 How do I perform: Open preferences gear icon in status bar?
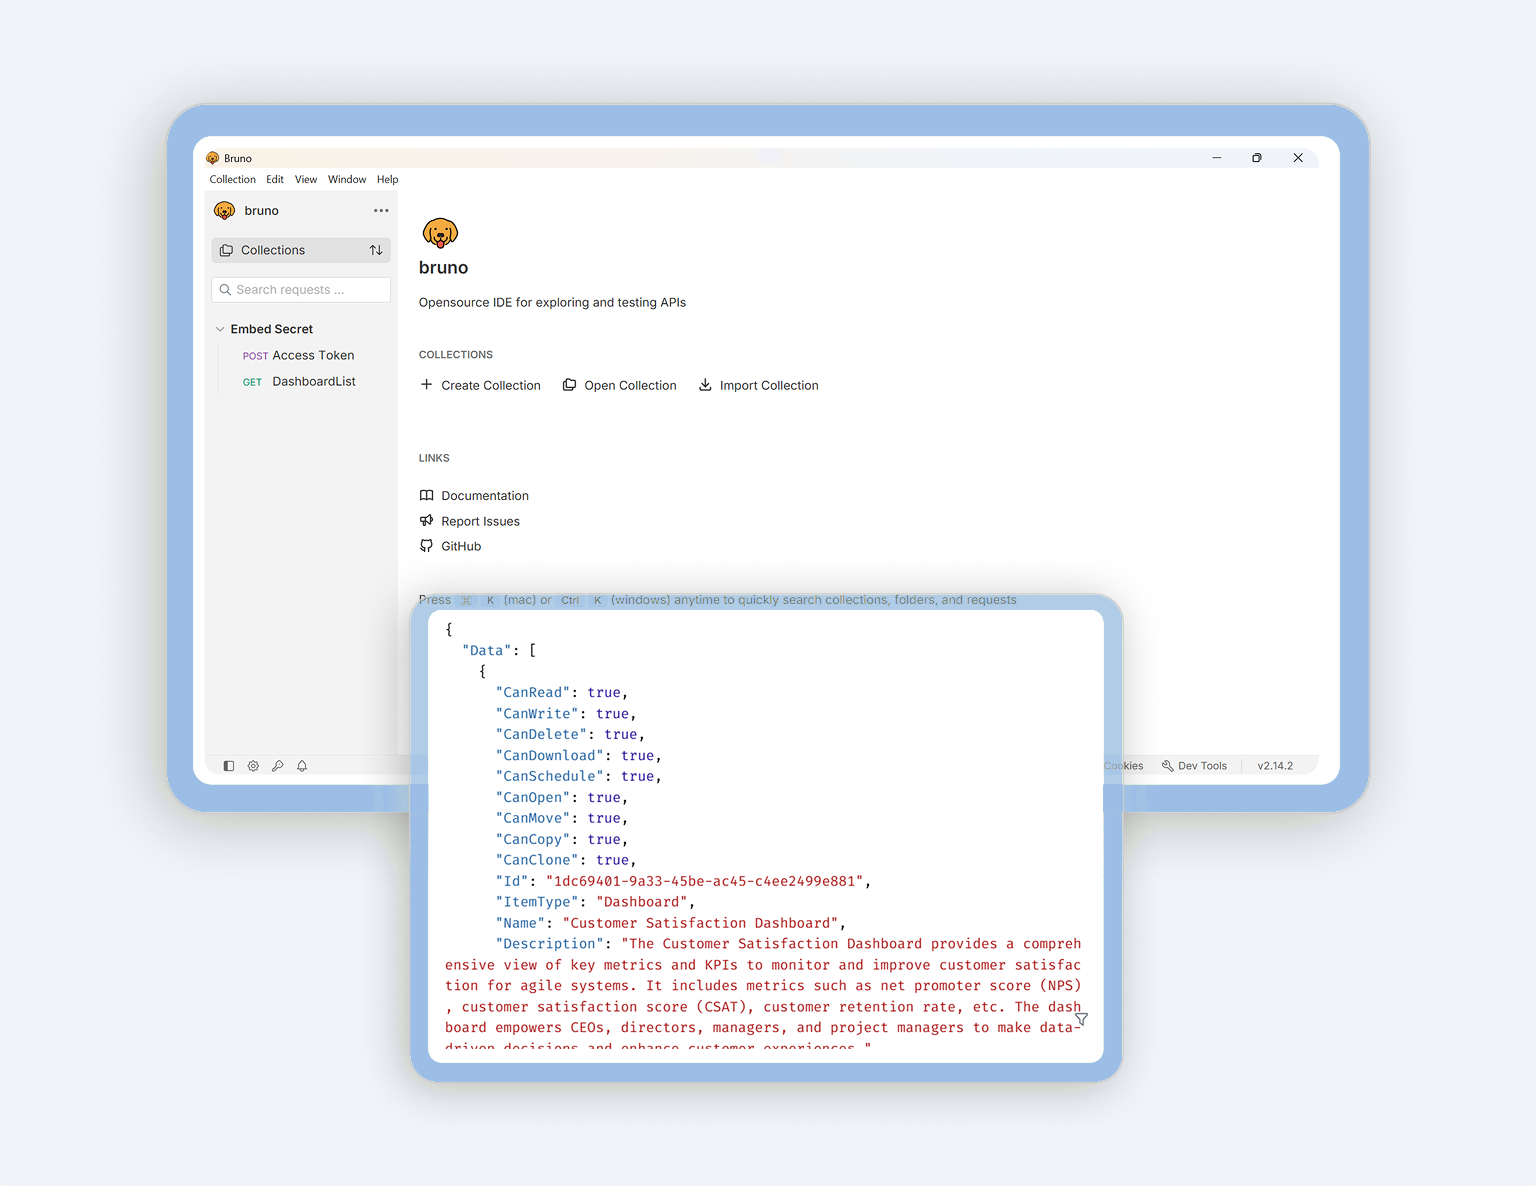[253, 766]
